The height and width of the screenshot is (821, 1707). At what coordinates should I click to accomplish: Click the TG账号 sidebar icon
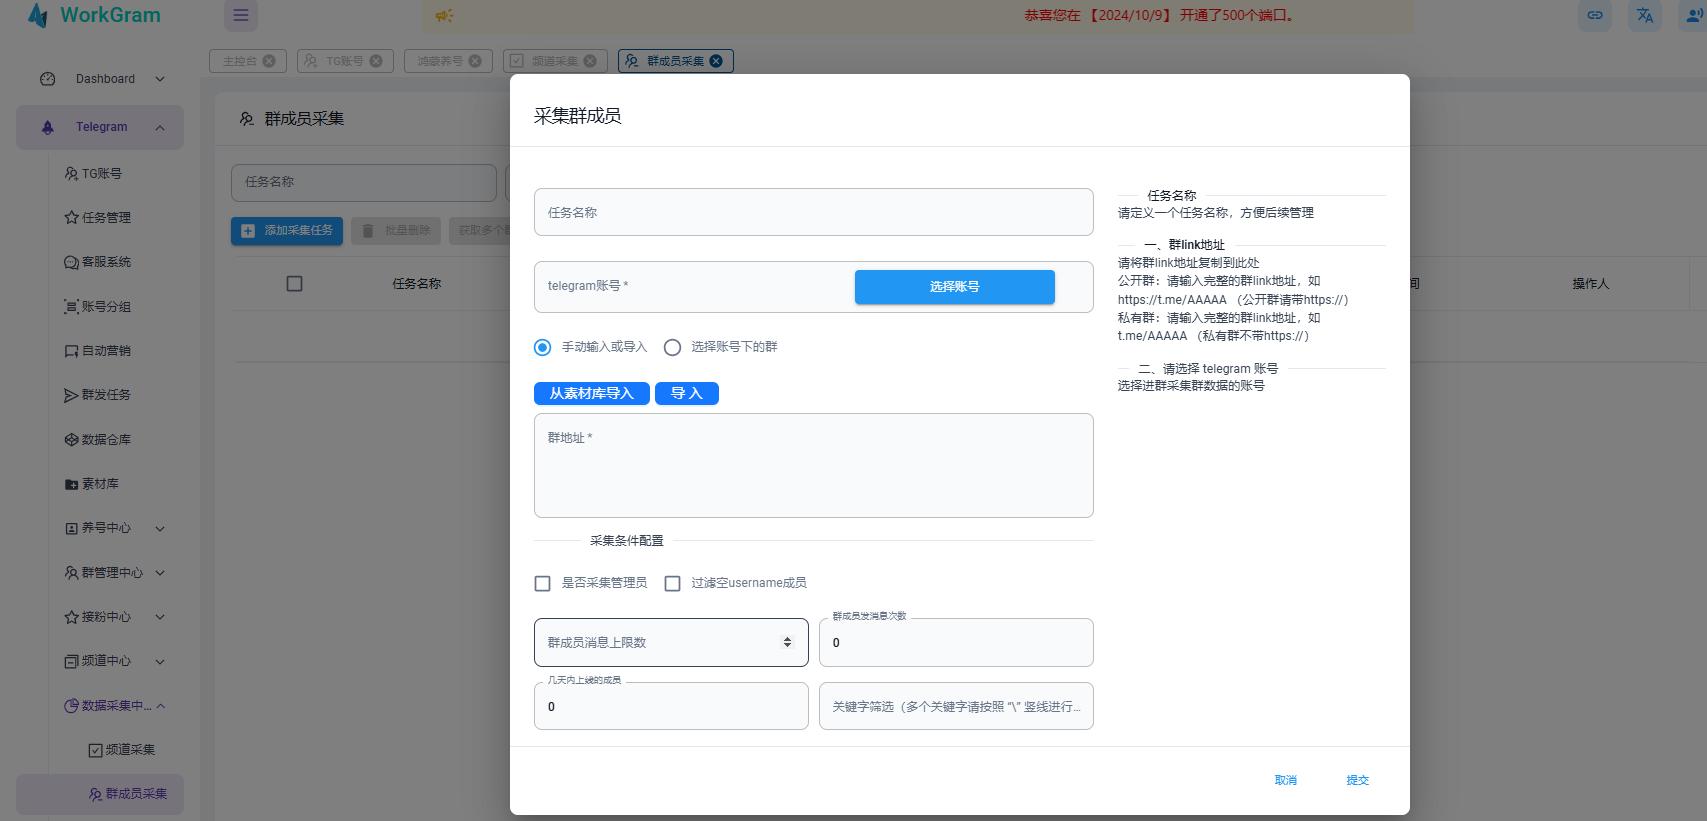[x=71, y=173]
